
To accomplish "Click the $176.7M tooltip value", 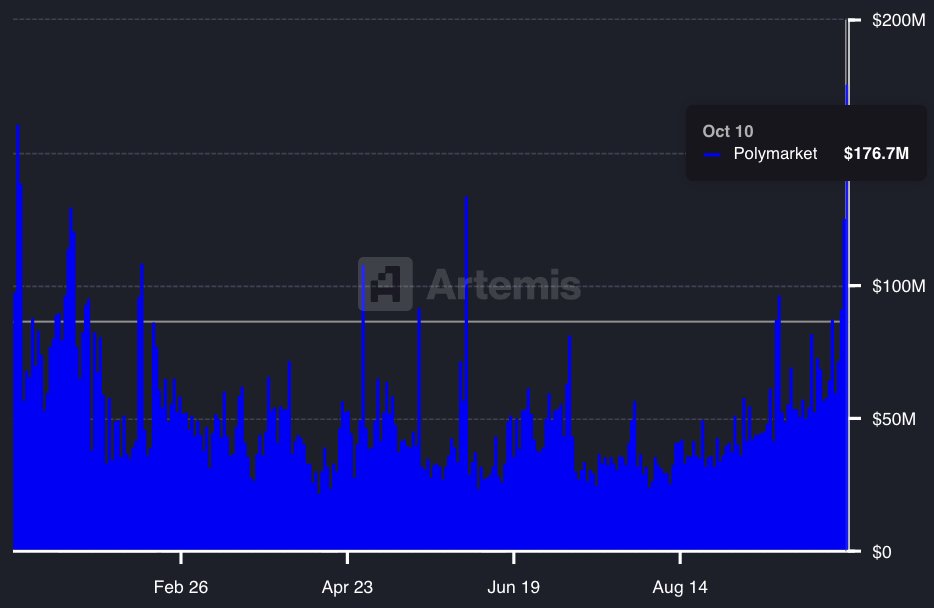I will (x=876, y=154).
